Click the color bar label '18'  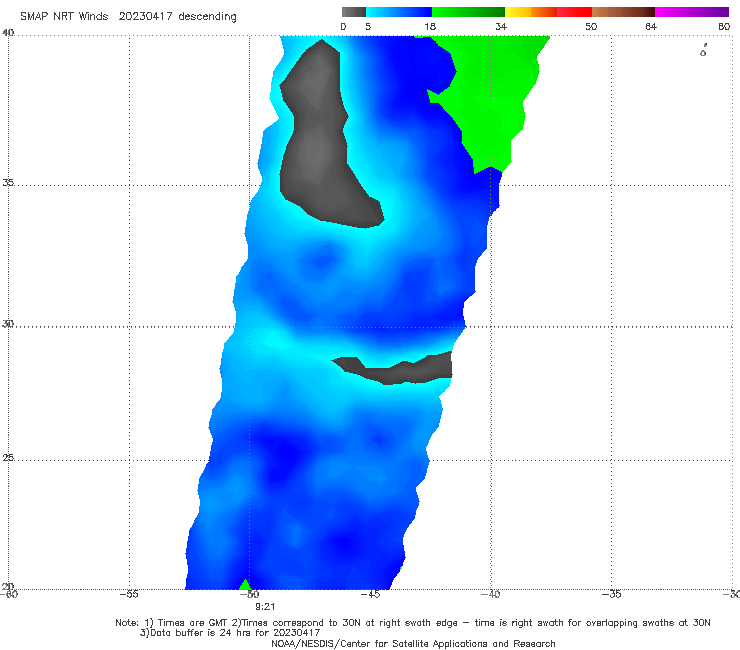coord(430,27)
